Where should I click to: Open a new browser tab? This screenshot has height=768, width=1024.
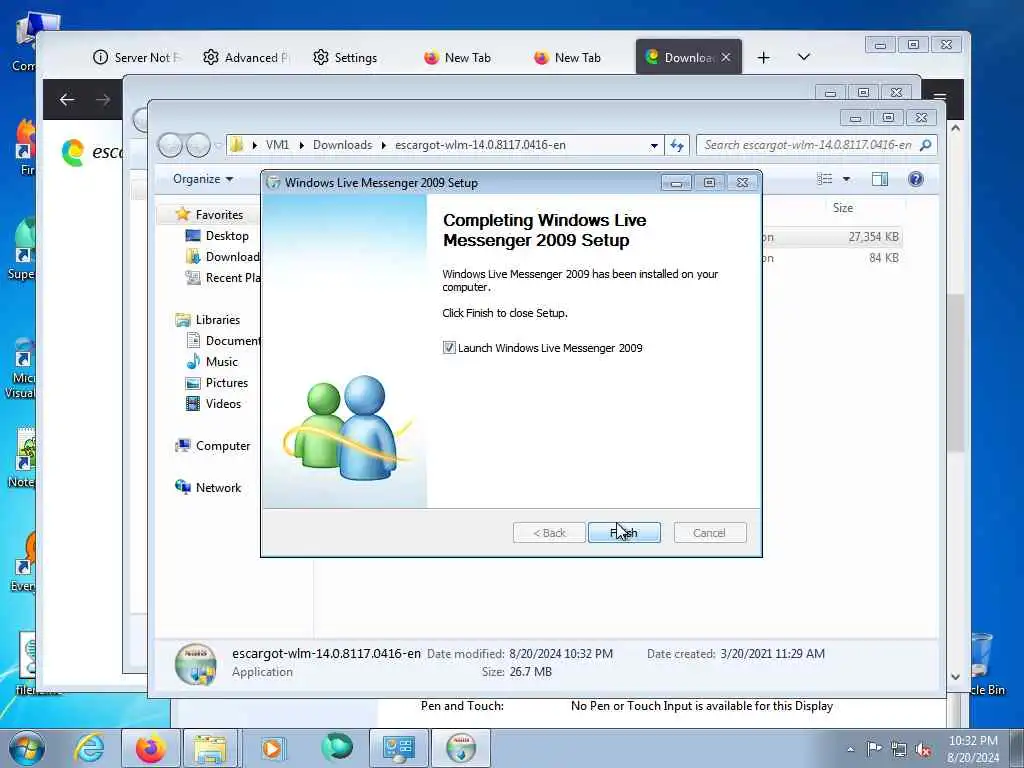pos(763,57)
